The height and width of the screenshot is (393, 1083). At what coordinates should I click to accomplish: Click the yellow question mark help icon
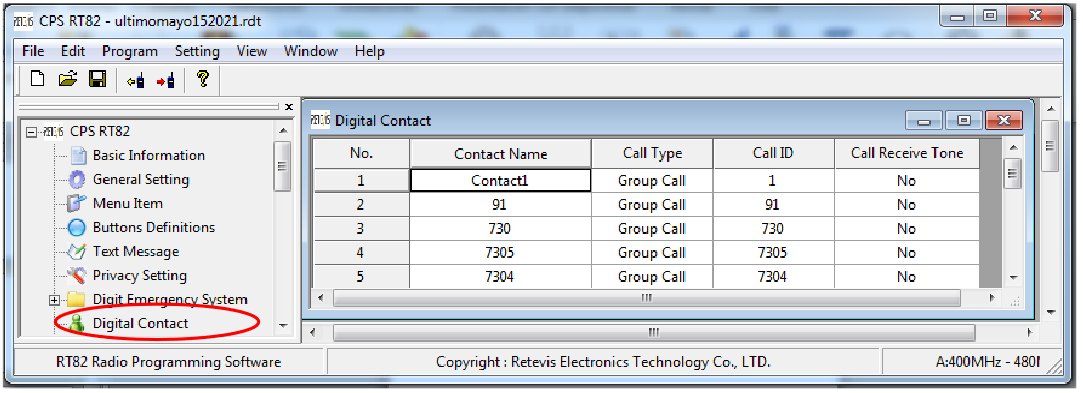coord(202,79)
